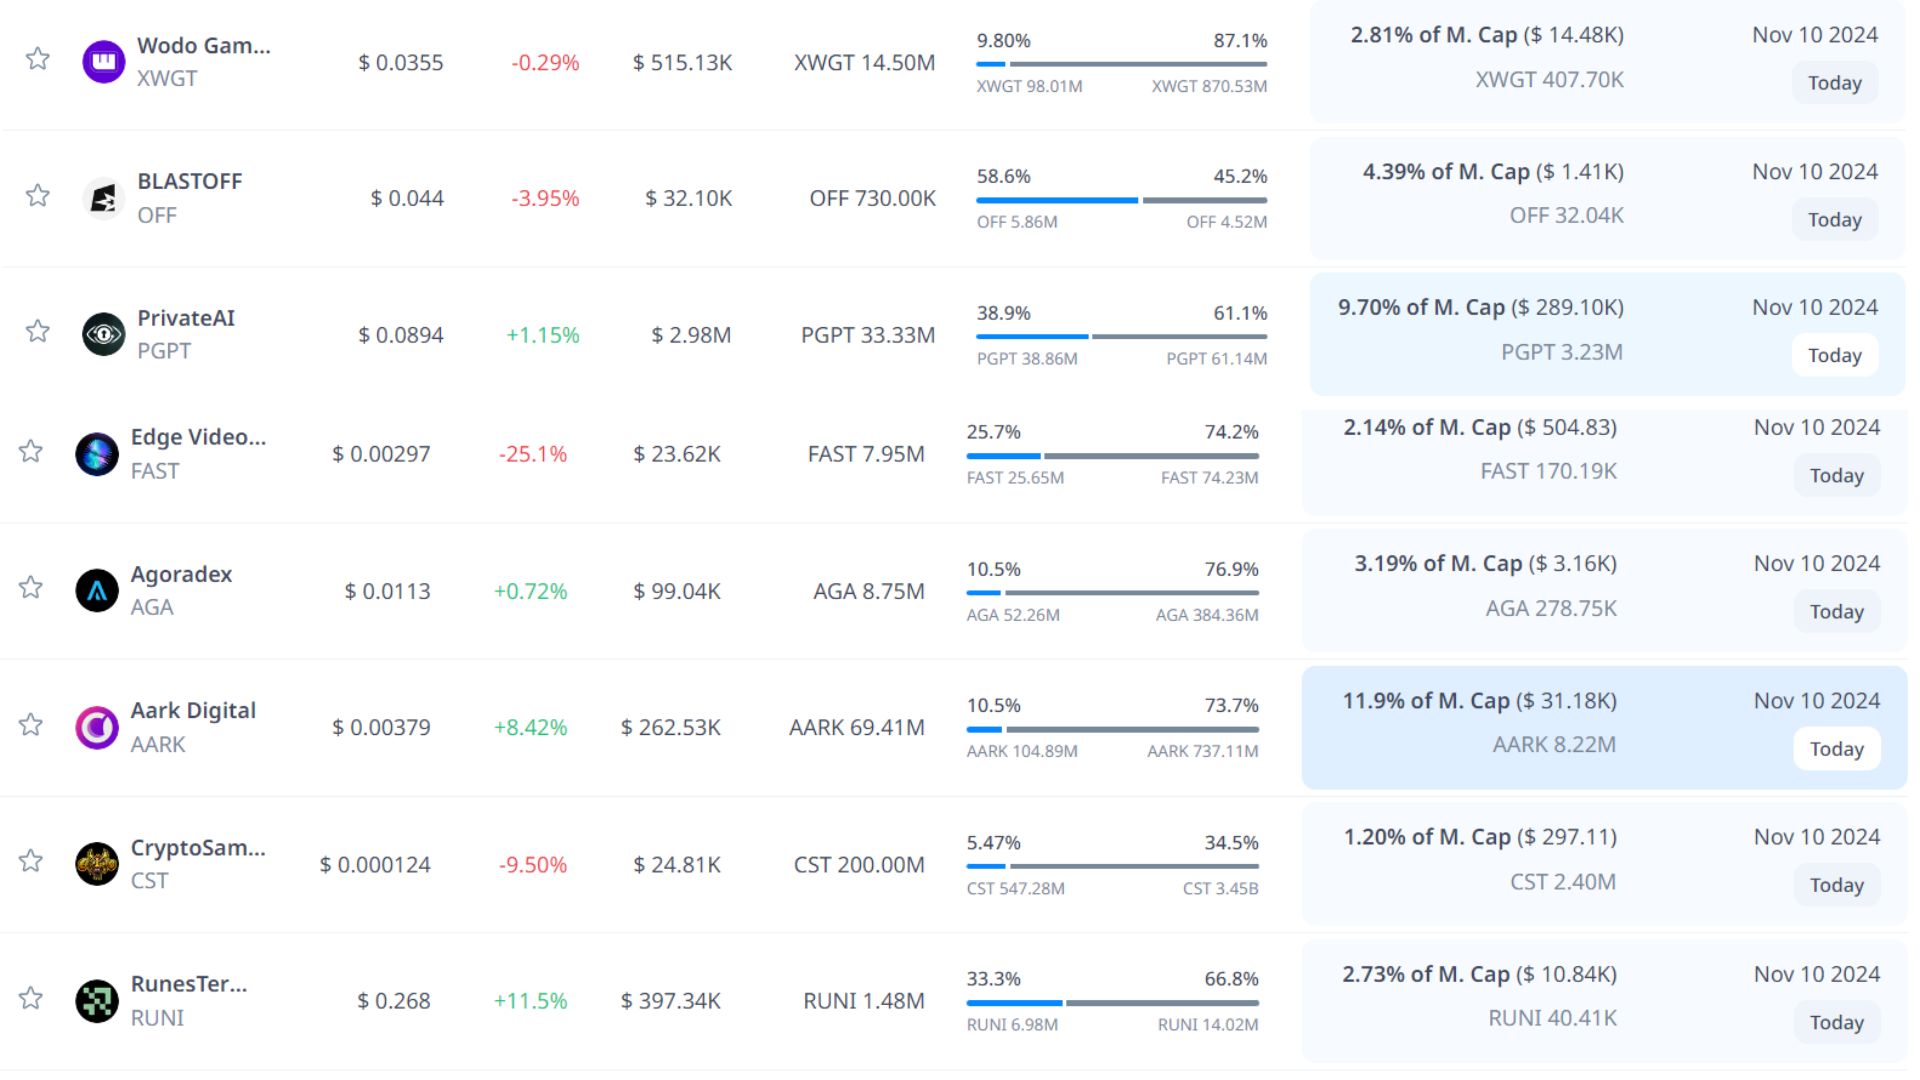Click the CryptoSamurai CST logo
The height and width of the screenshot is (1080, 1920).
(x=97, y=864)
